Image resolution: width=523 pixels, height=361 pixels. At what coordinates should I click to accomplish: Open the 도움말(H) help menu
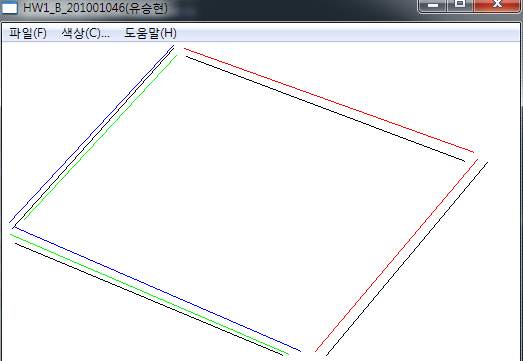click(x=150, y=33)
